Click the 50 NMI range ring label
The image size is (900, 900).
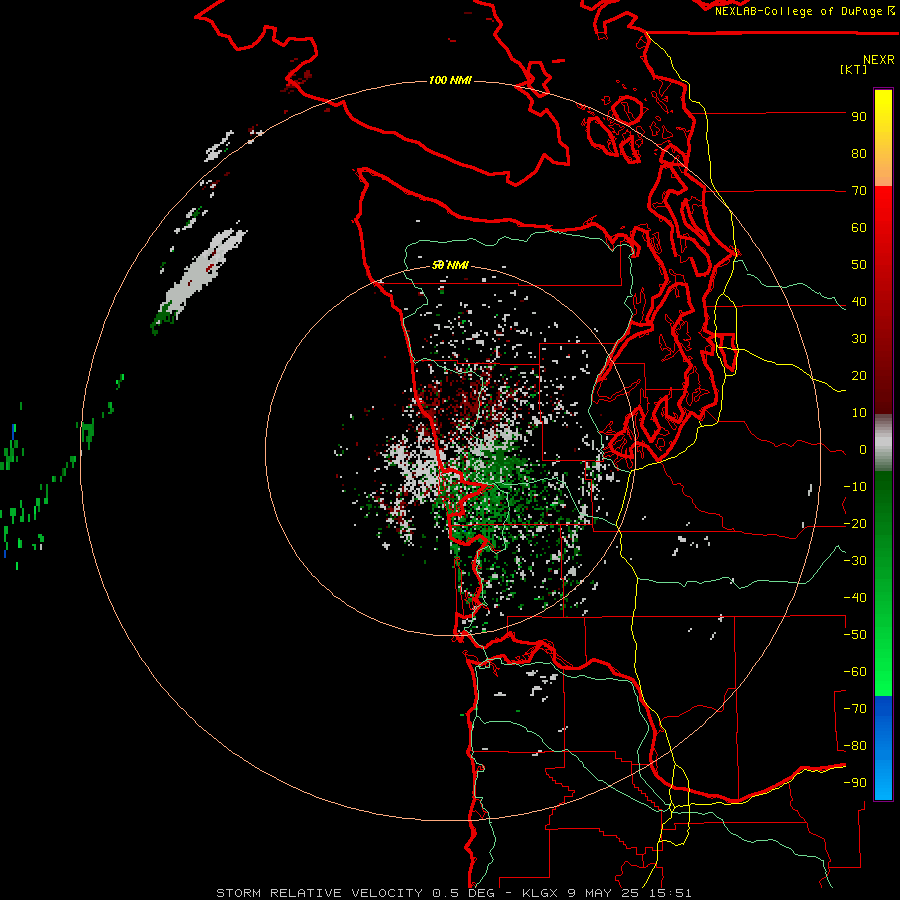(450, 265)
